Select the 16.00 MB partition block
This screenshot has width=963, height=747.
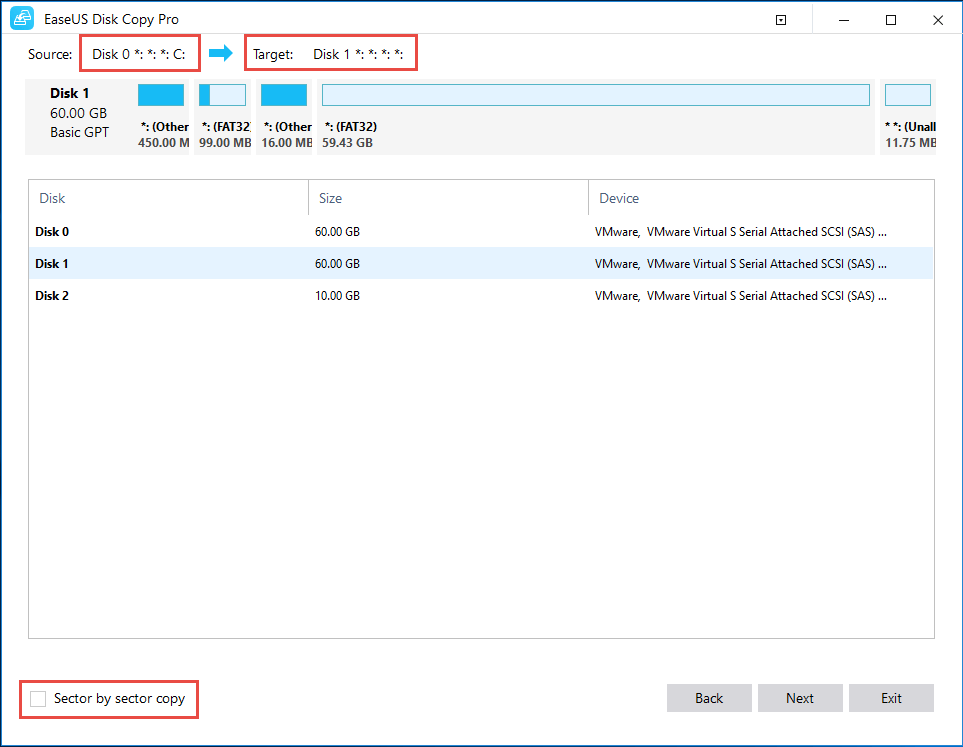[x=283, y=94]
